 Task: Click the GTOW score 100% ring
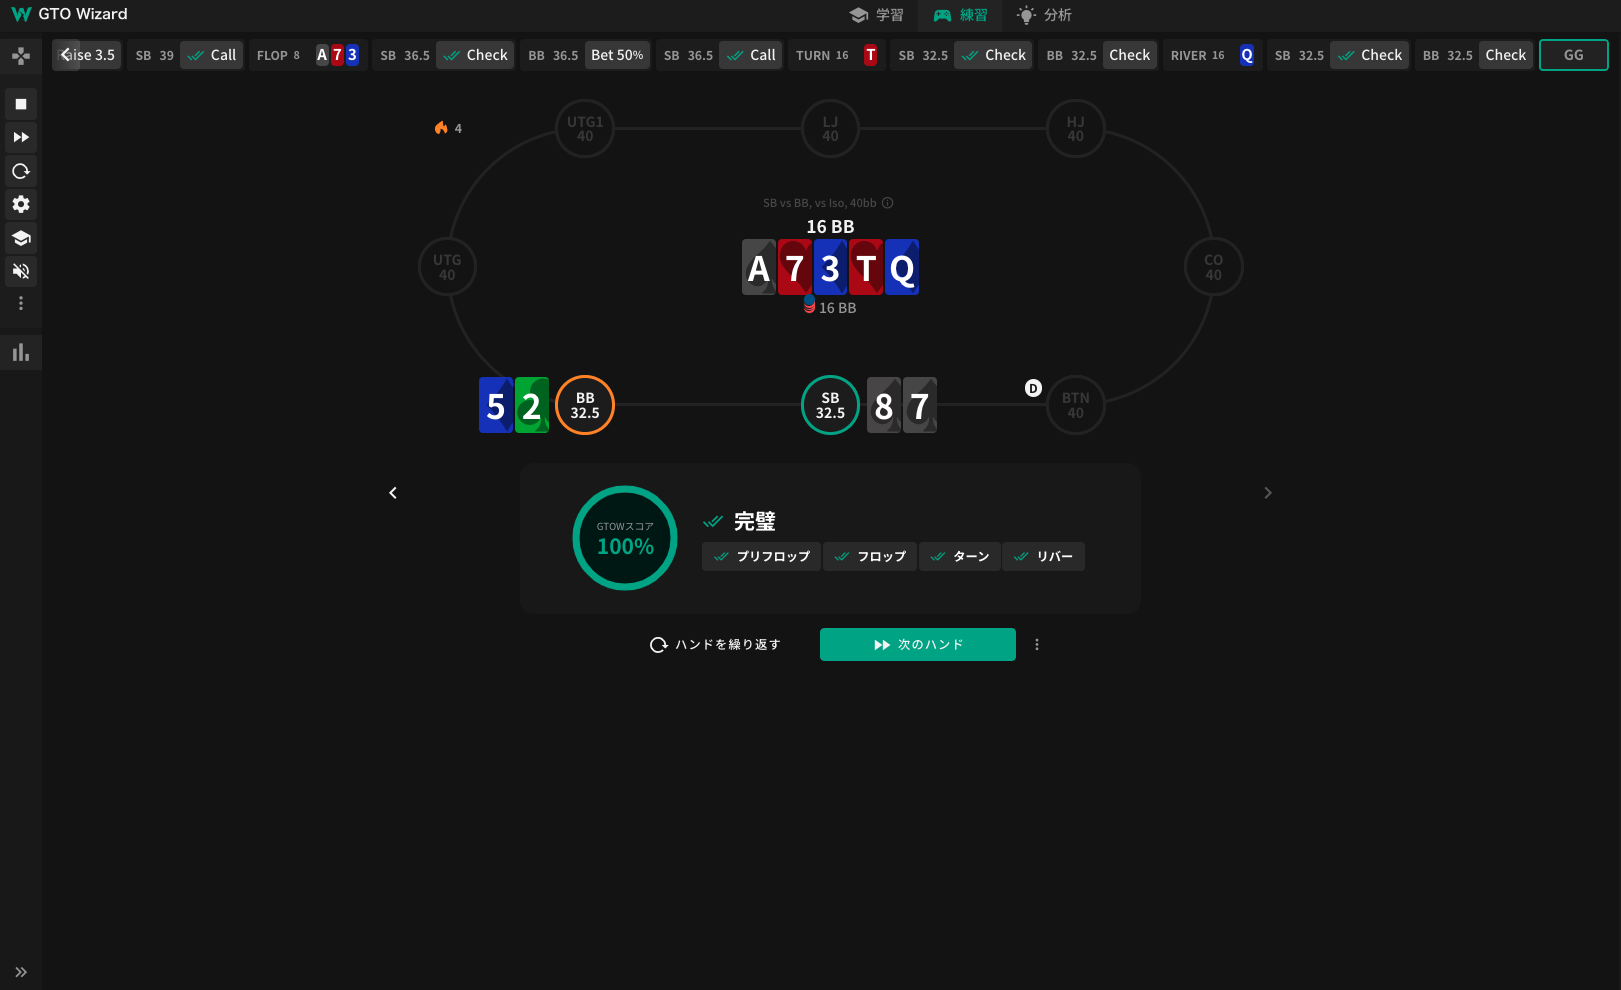[625, 538]
